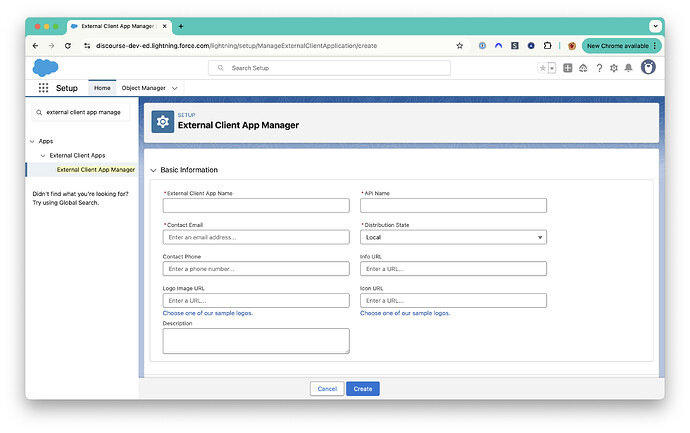Select External Client App Manager in sidebar
The width and height of the screenshot is (690, 433).
pyautogui.click(x=96, y=169)
